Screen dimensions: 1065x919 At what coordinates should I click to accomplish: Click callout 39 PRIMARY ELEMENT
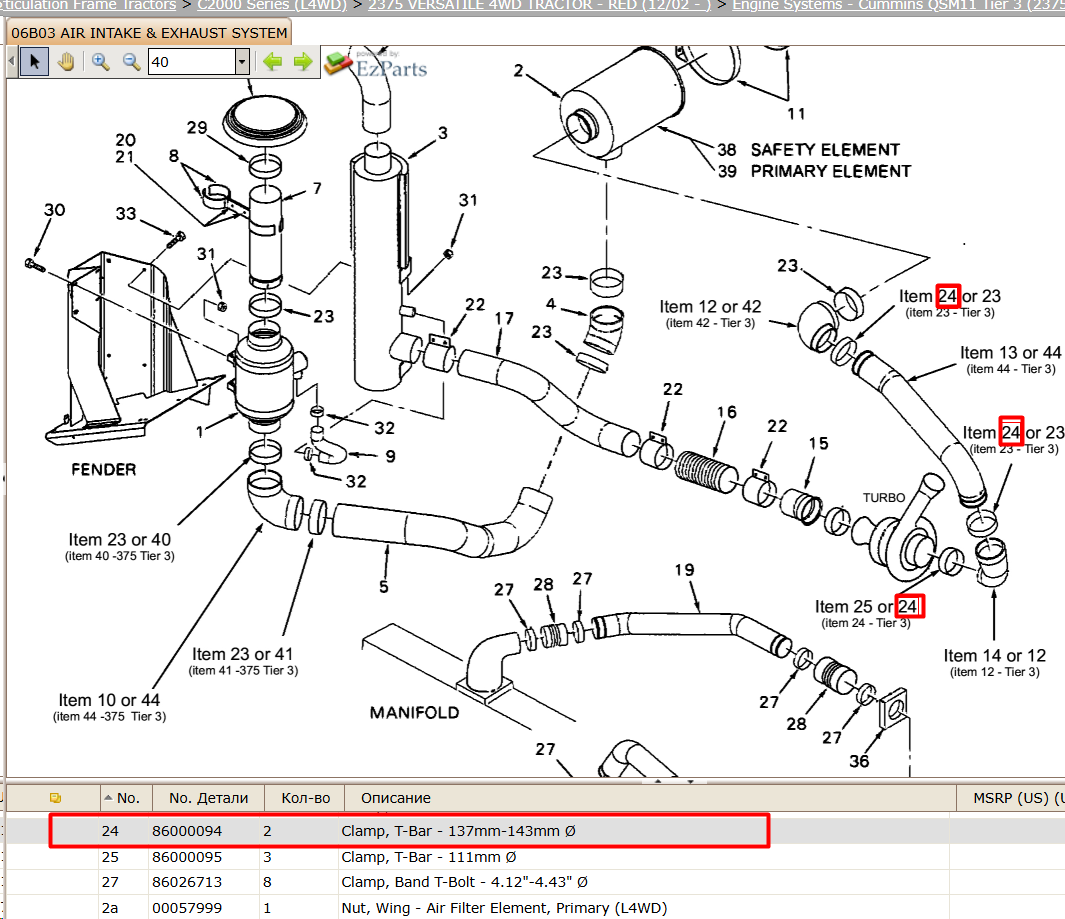(x=814, y=171)
